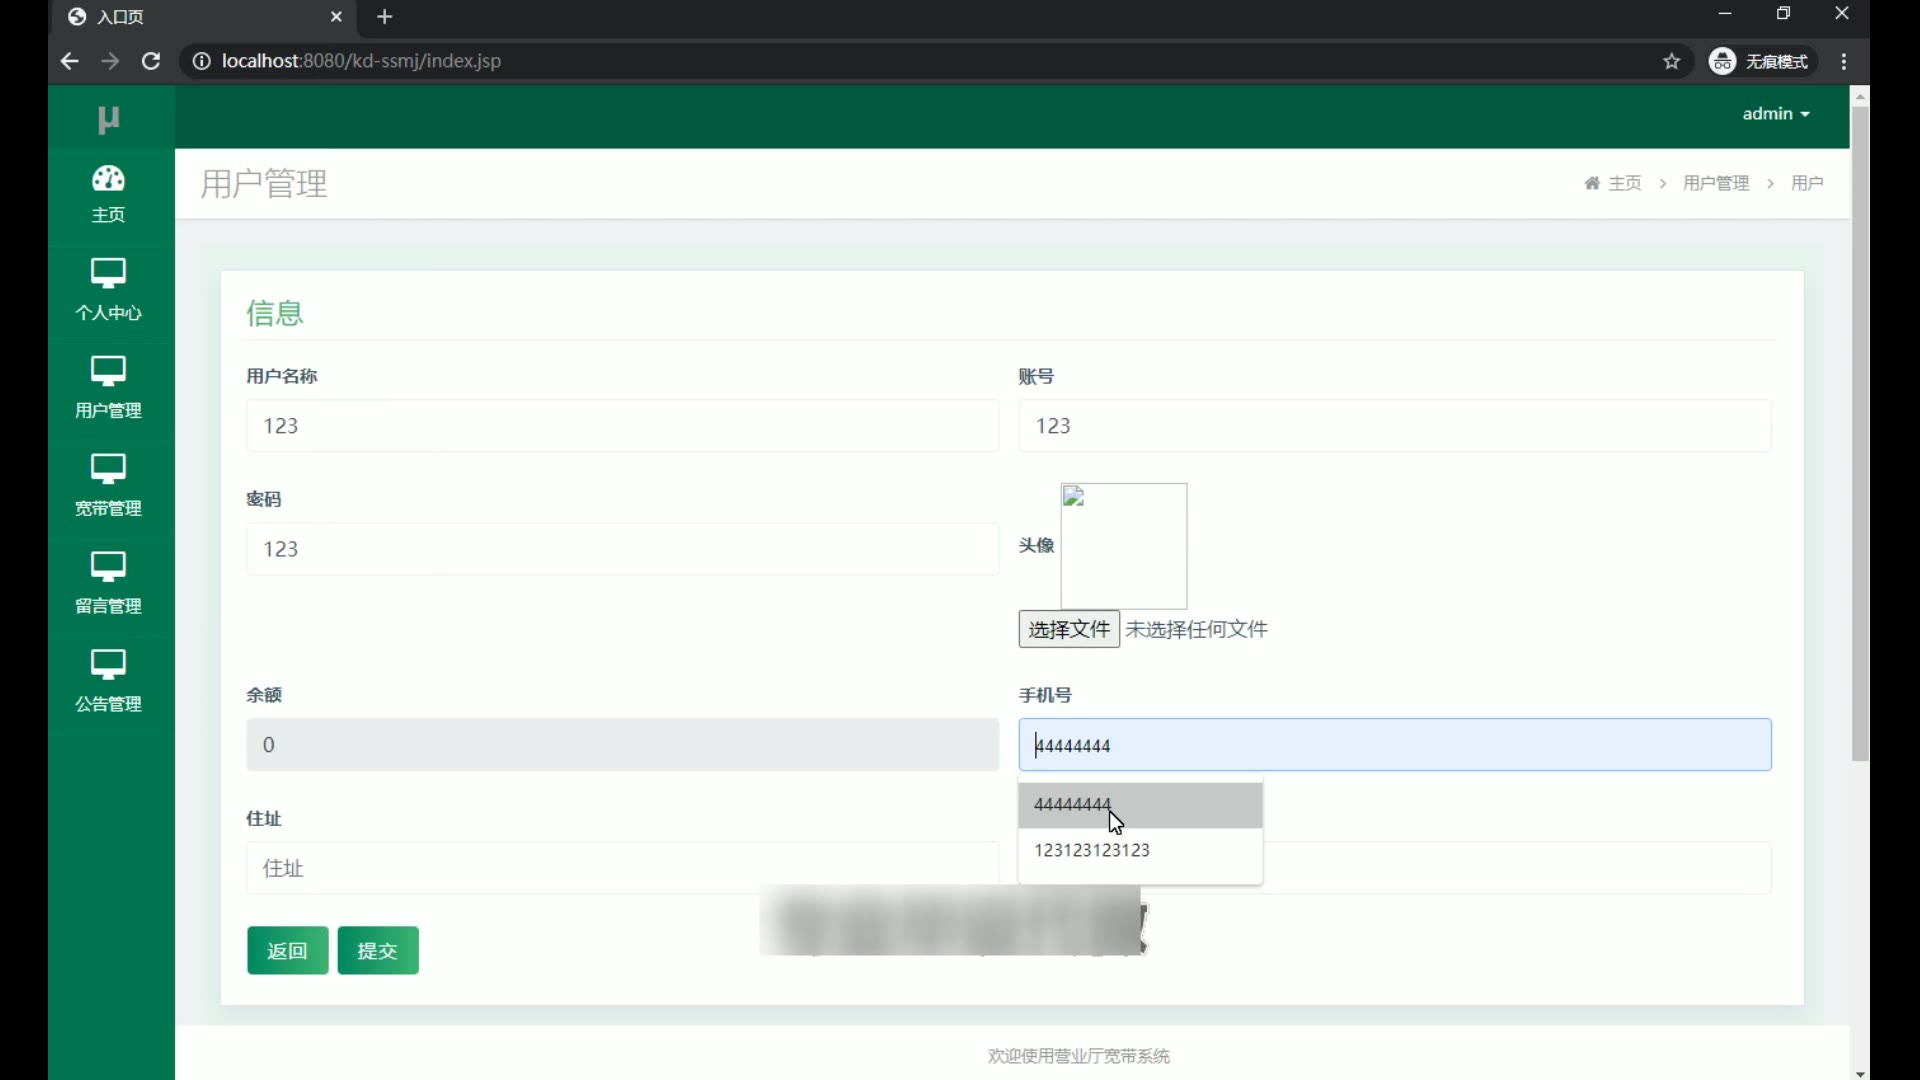Click the browser back arrow
Viewport: 1920px width, 1080px height.
point(69,61)
